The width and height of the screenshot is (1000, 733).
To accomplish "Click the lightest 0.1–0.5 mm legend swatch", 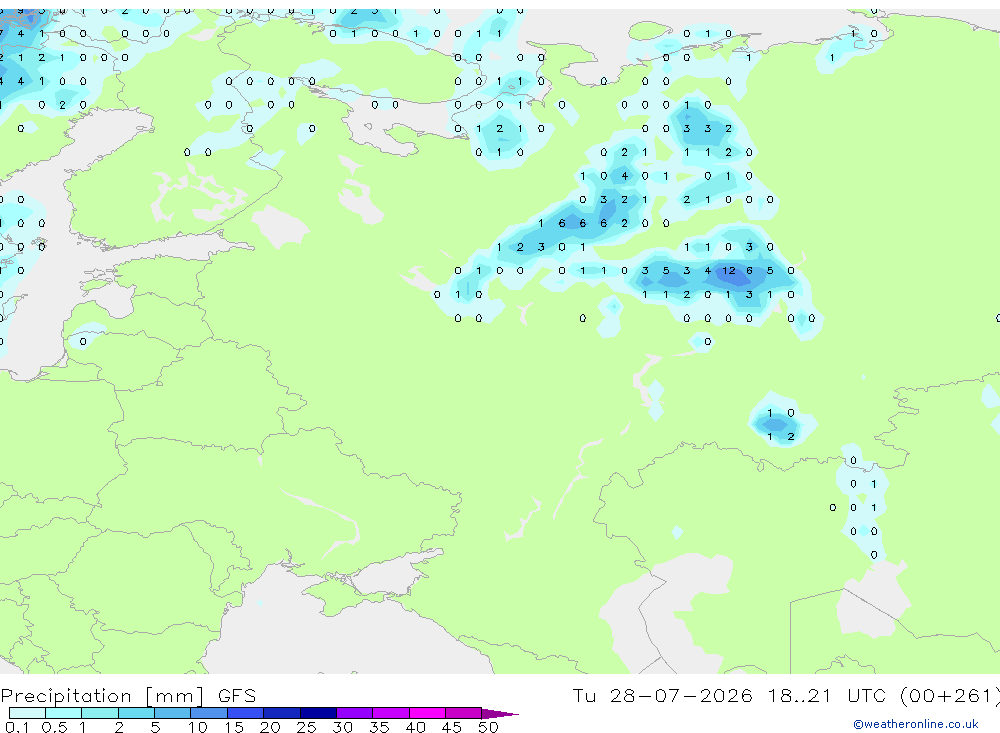I will coord(27,713).
